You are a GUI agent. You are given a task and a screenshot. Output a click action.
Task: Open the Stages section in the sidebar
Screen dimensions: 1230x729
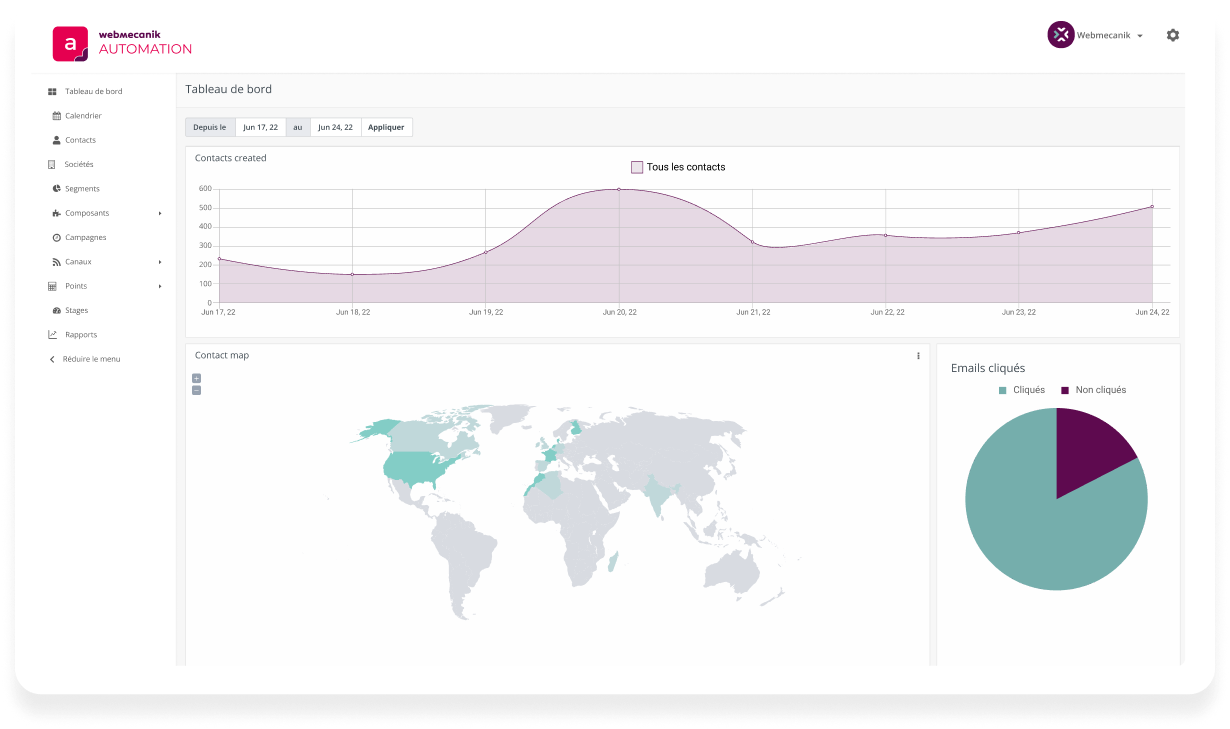(x=77, y=310)
